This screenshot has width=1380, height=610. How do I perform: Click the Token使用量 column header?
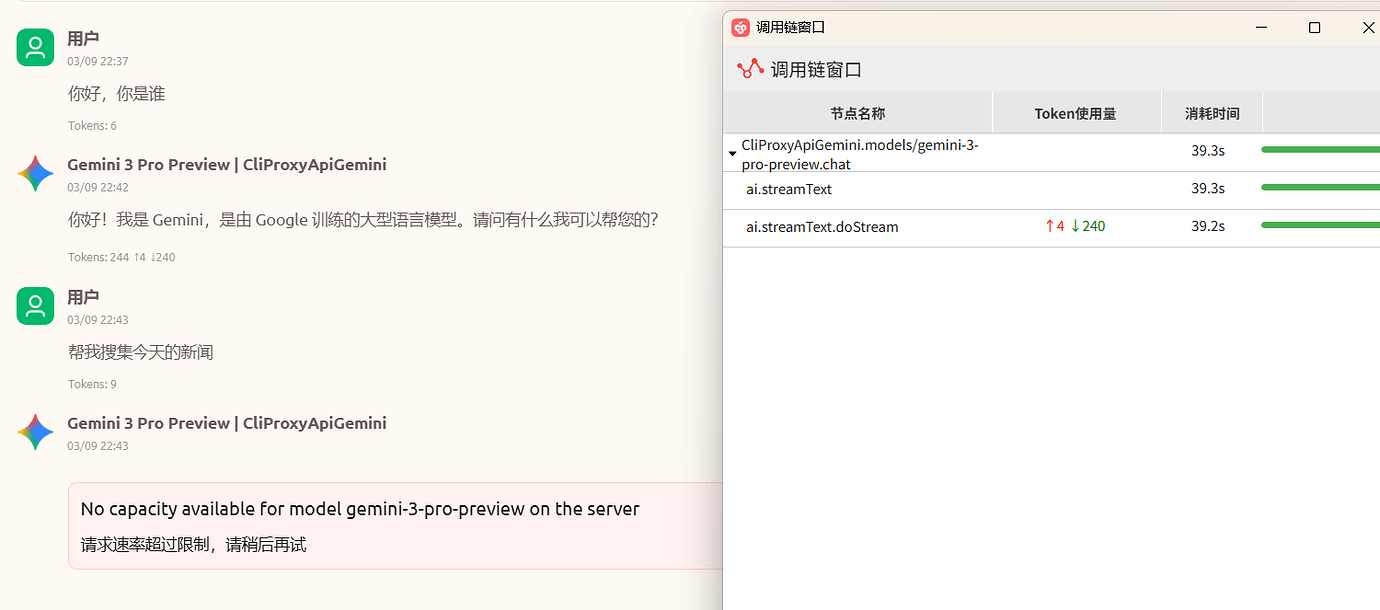pos(1076,113)
